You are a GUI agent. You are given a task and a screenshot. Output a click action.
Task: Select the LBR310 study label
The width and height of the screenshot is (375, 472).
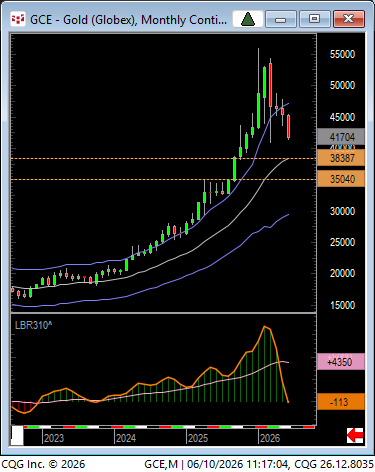click(x=33, y=325)
